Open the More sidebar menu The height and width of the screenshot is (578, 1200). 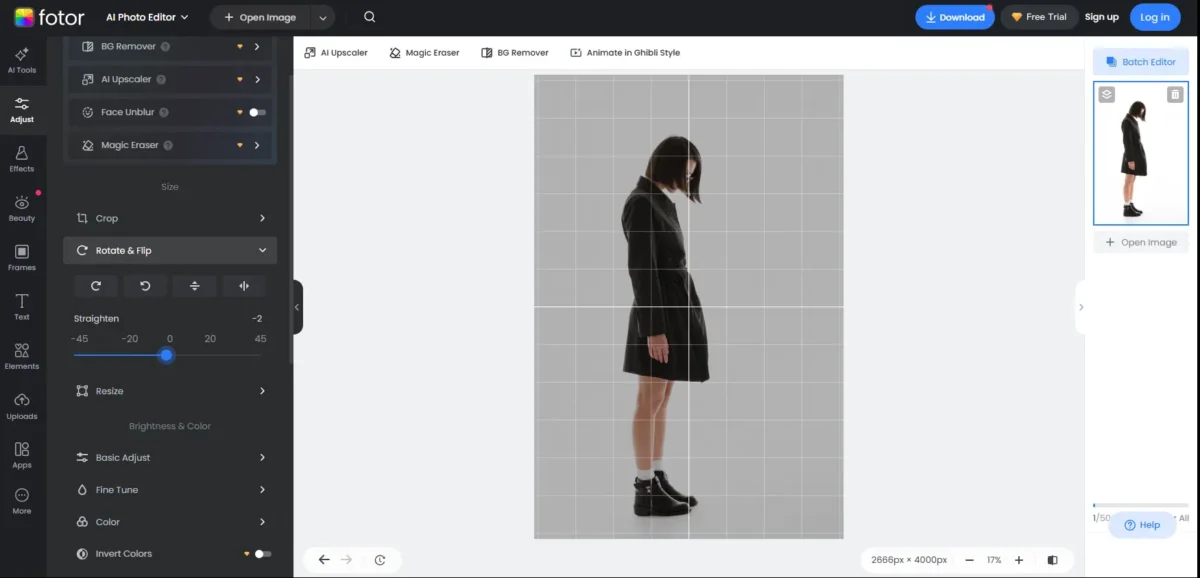22,501
